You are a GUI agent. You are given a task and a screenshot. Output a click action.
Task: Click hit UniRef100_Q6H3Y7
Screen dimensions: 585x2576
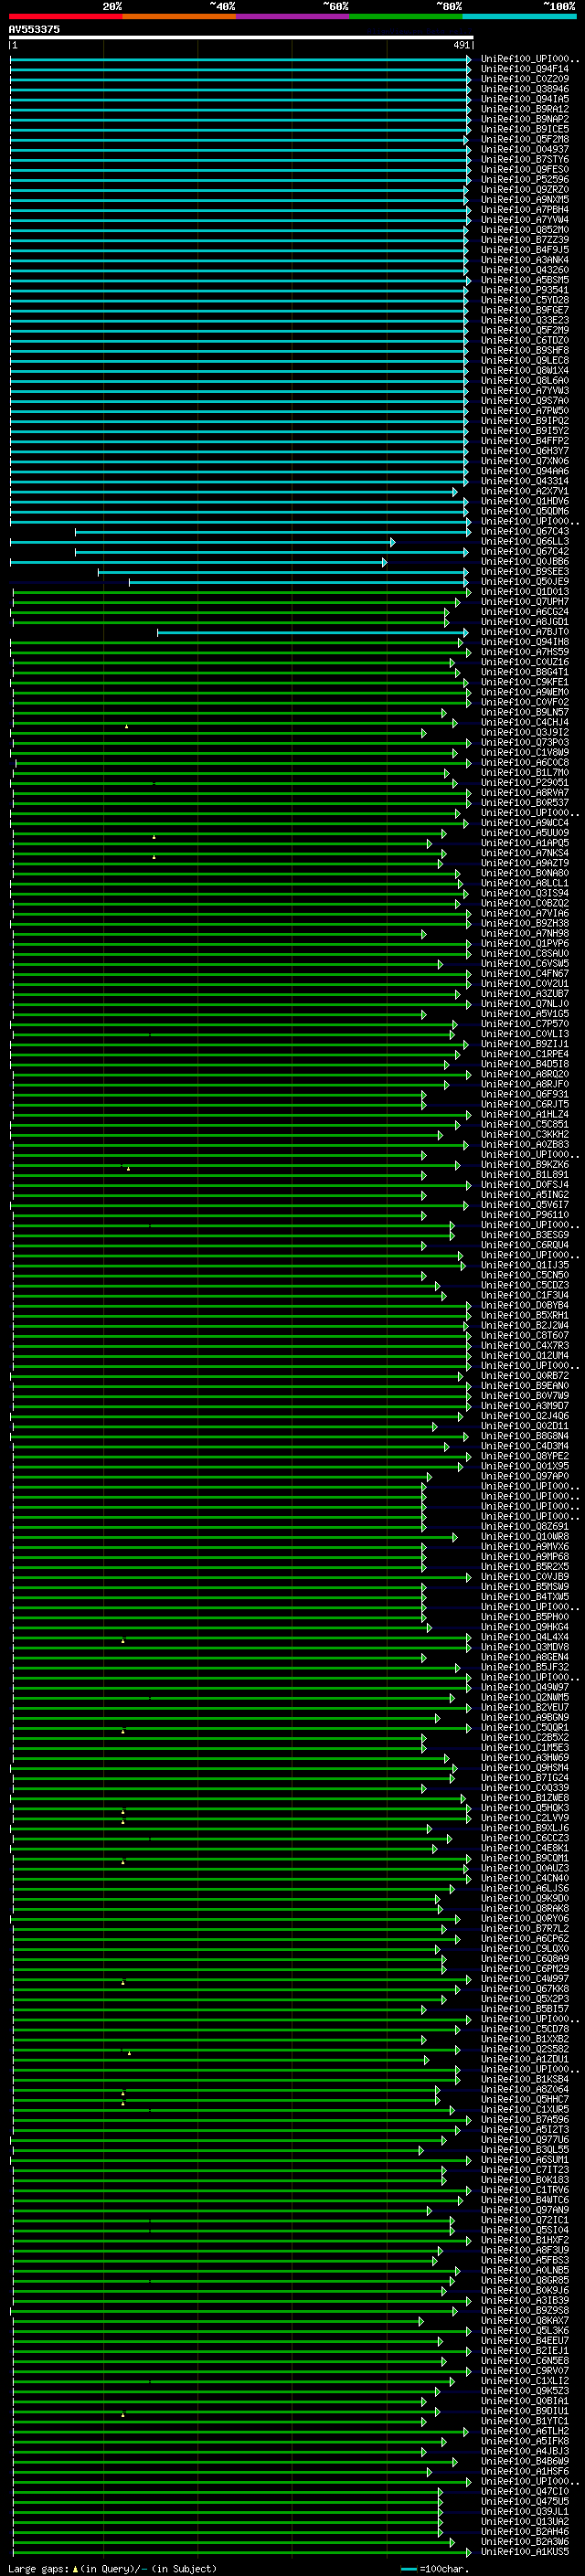tap(524, 451)
